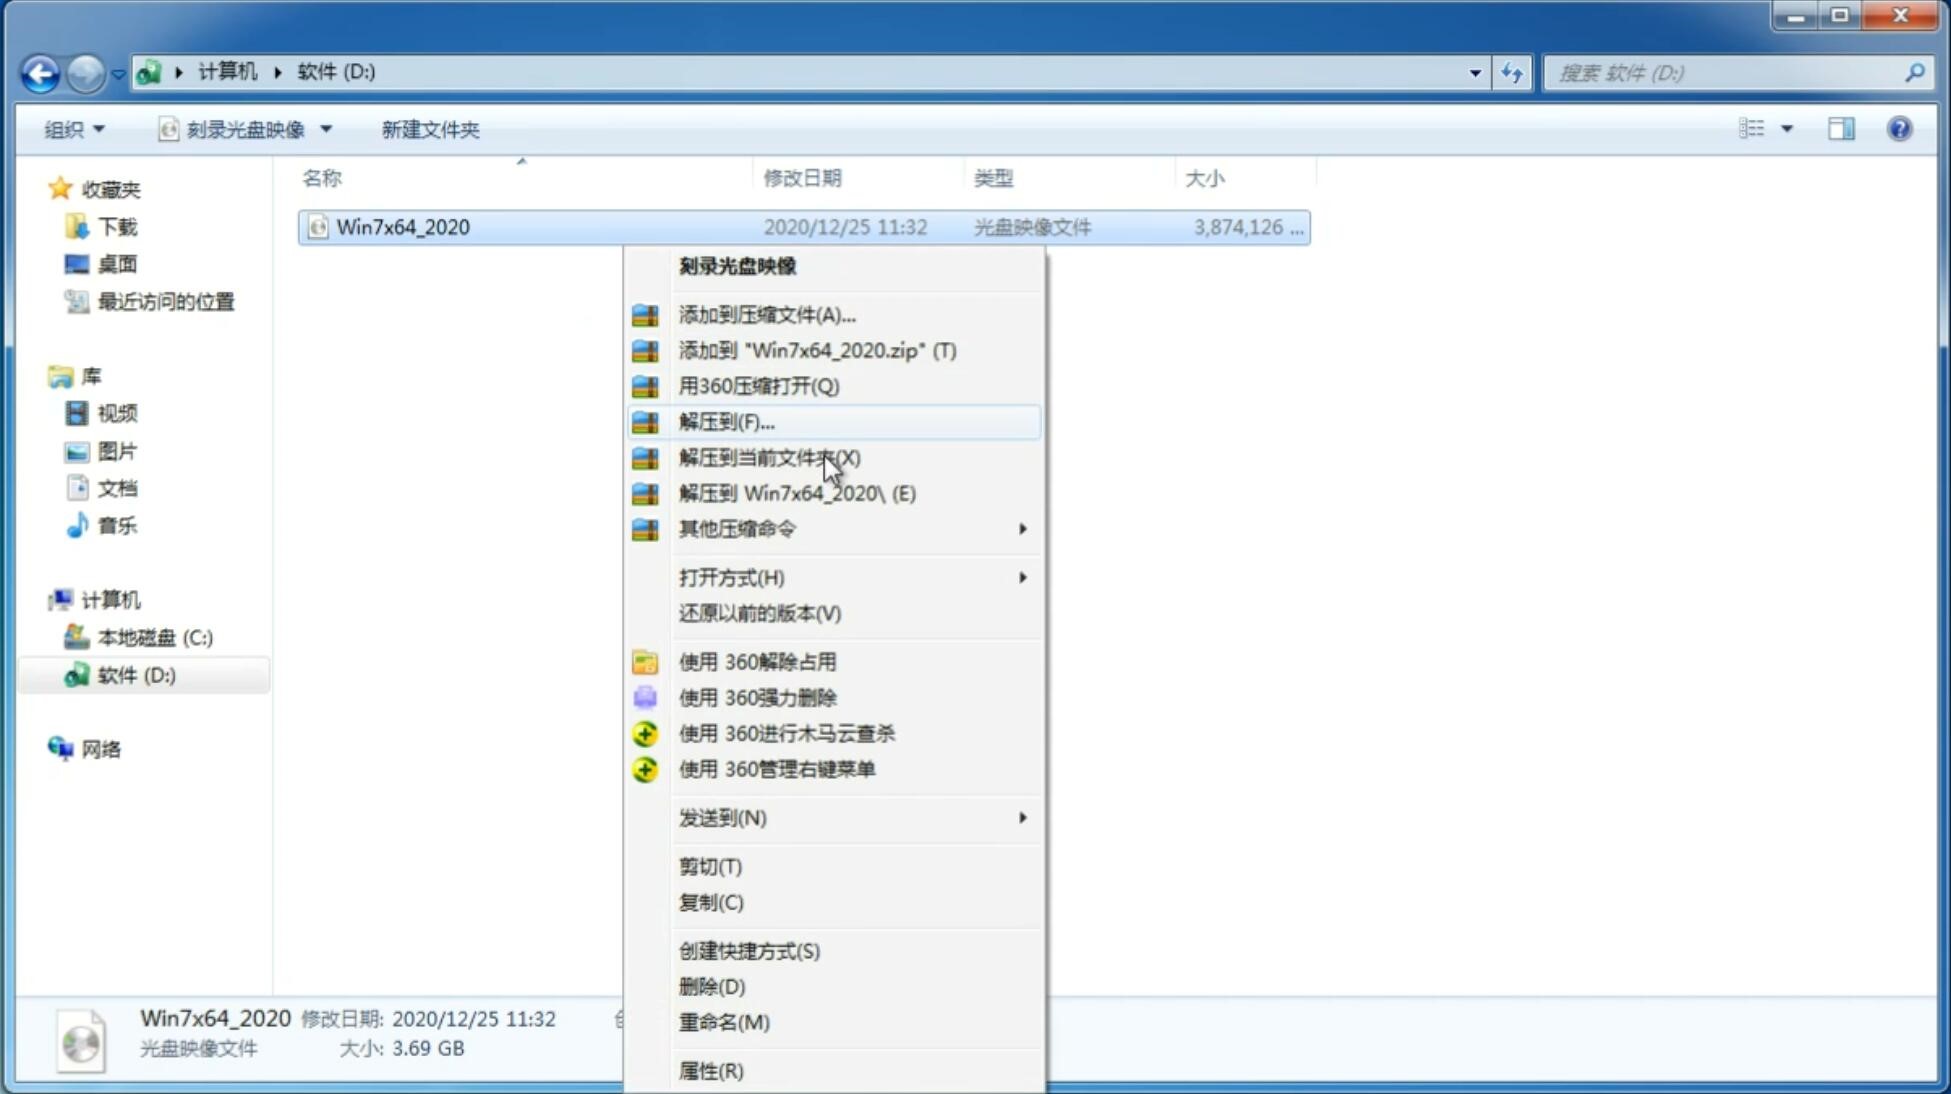Click 软件 D drive tree item

coord(134,674)
